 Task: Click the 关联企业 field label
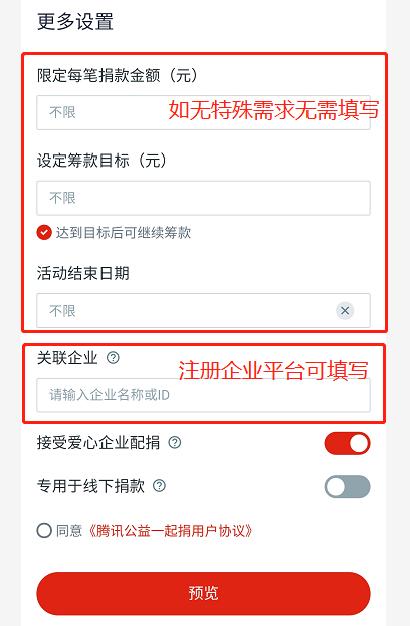(67, 357)
